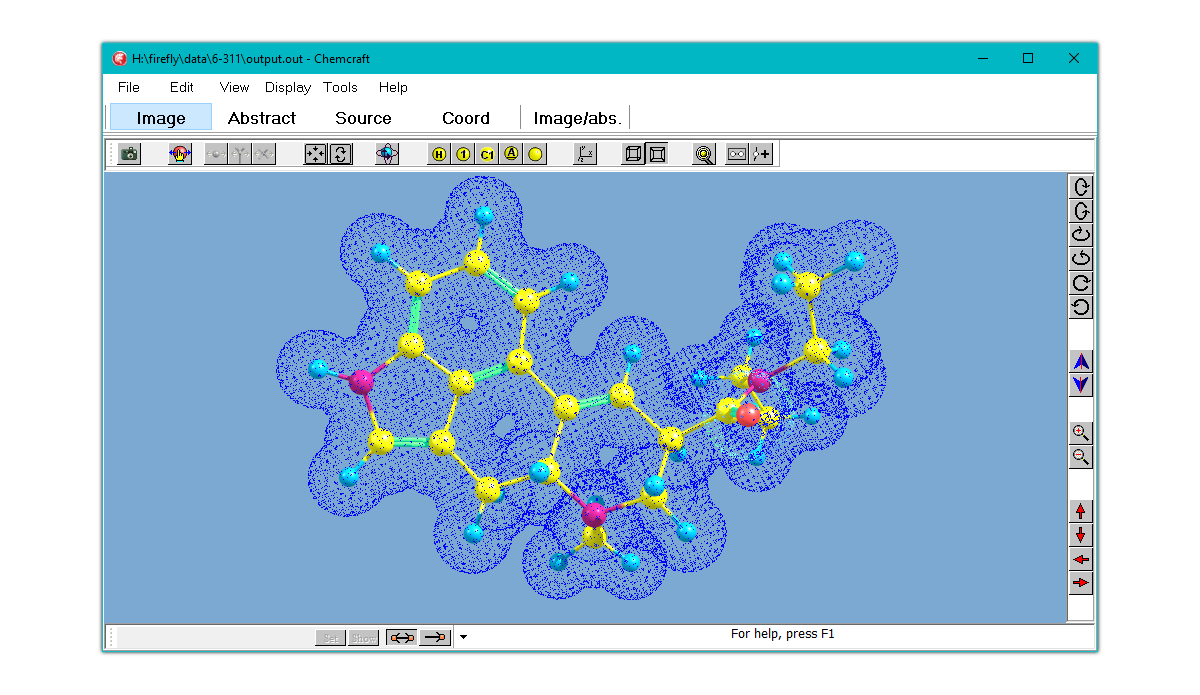Image resolution: width=1200 pixels, height=695 pixels.
Task: Toggle the yellow 1 atom numbers button
Action: (x=462, y=154)
